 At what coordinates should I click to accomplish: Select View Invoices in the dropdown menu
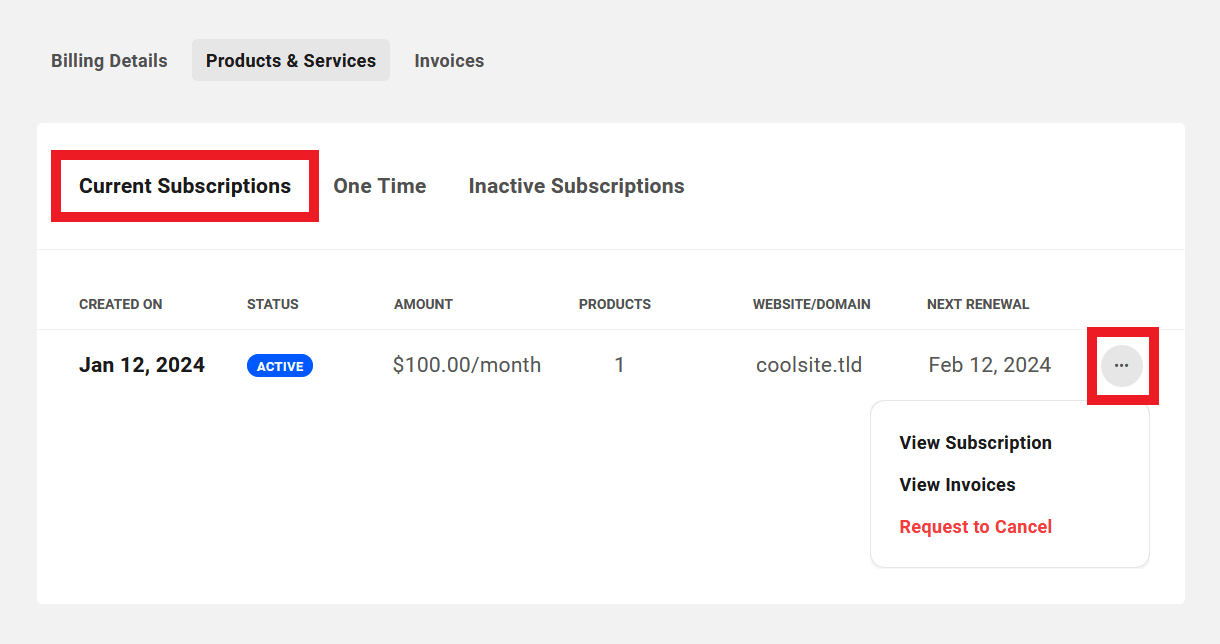tap(956, 484)
